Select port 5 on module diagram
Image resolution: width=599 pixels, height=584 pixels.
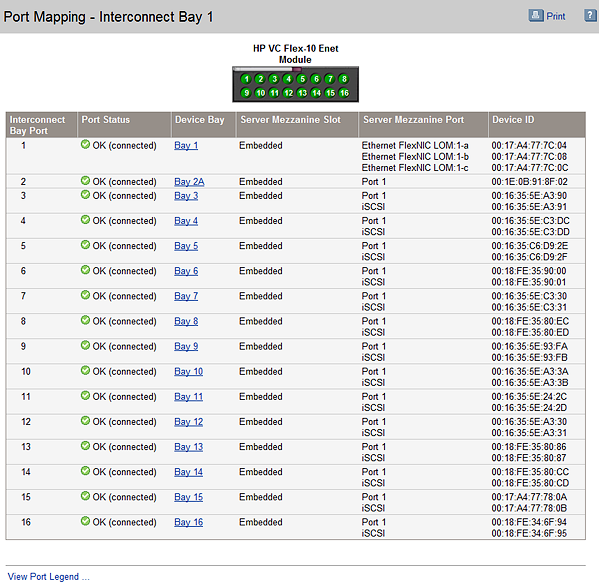303,79
